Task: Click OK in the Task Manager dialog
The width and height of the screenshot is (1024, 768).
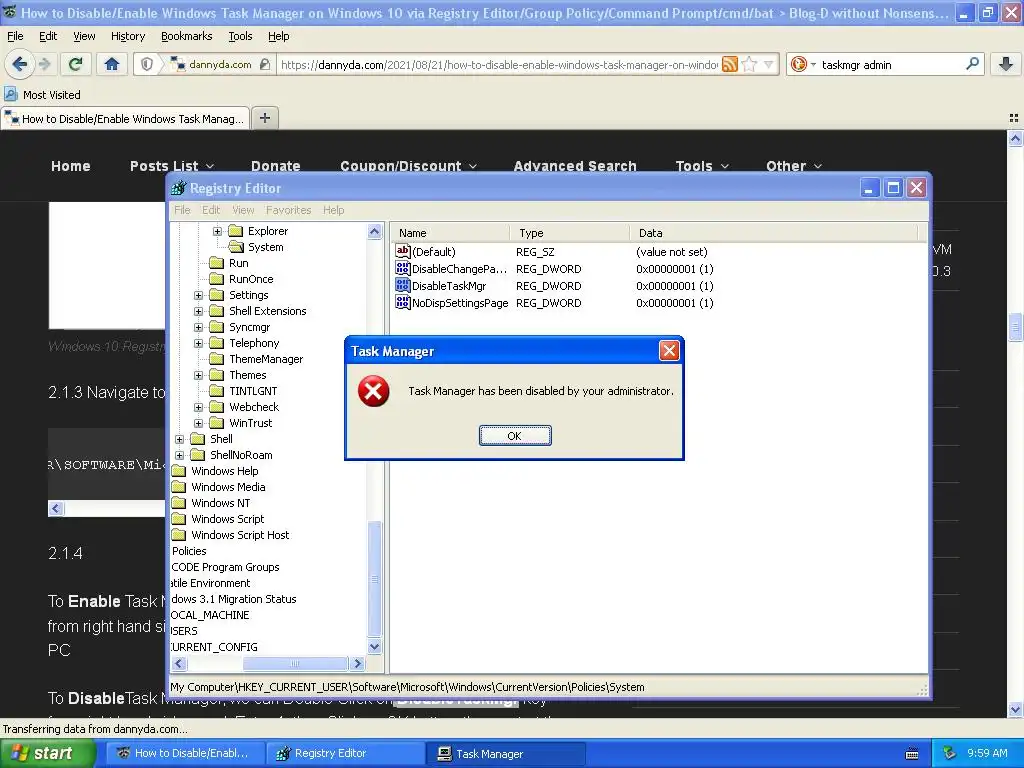Action: click(x=515, y=436)
